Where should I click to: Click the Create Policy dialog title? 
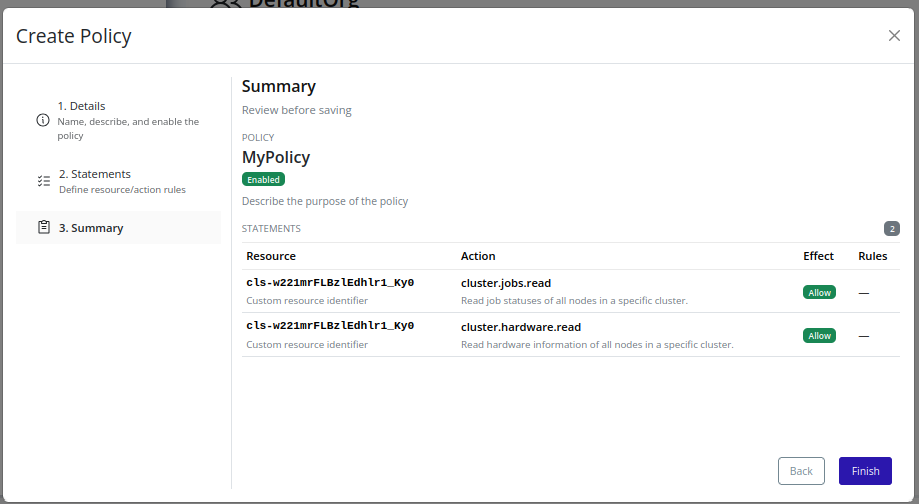coord(74,36)
